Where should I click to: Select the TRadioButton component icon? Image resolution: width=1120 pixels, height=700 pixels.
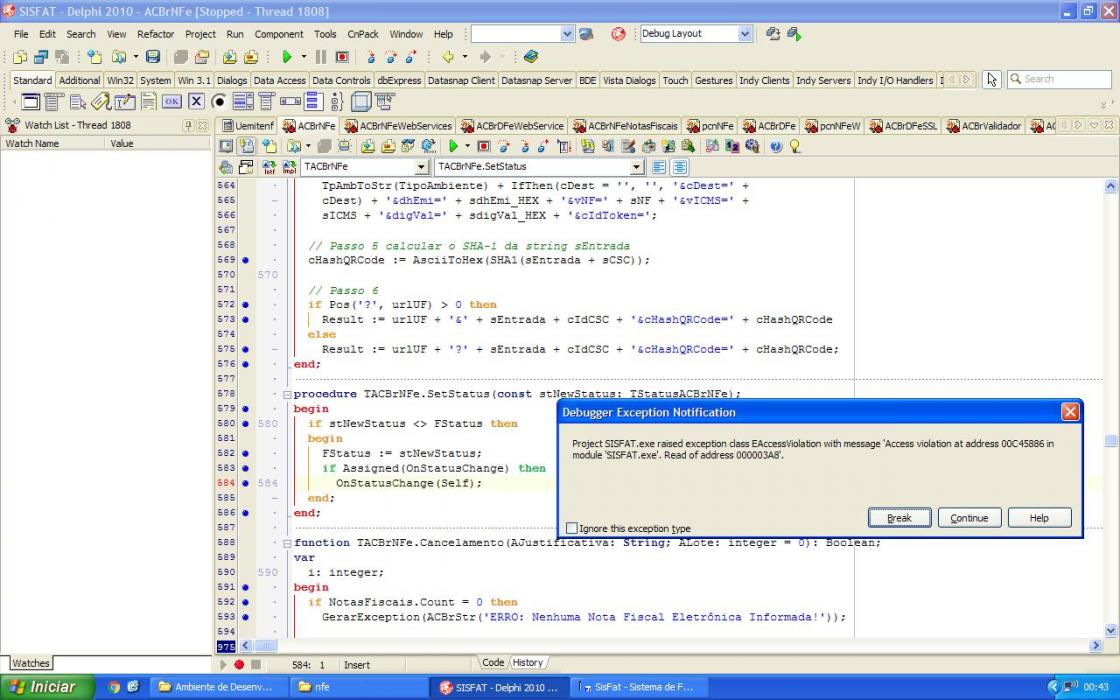[x=219, y=101]
